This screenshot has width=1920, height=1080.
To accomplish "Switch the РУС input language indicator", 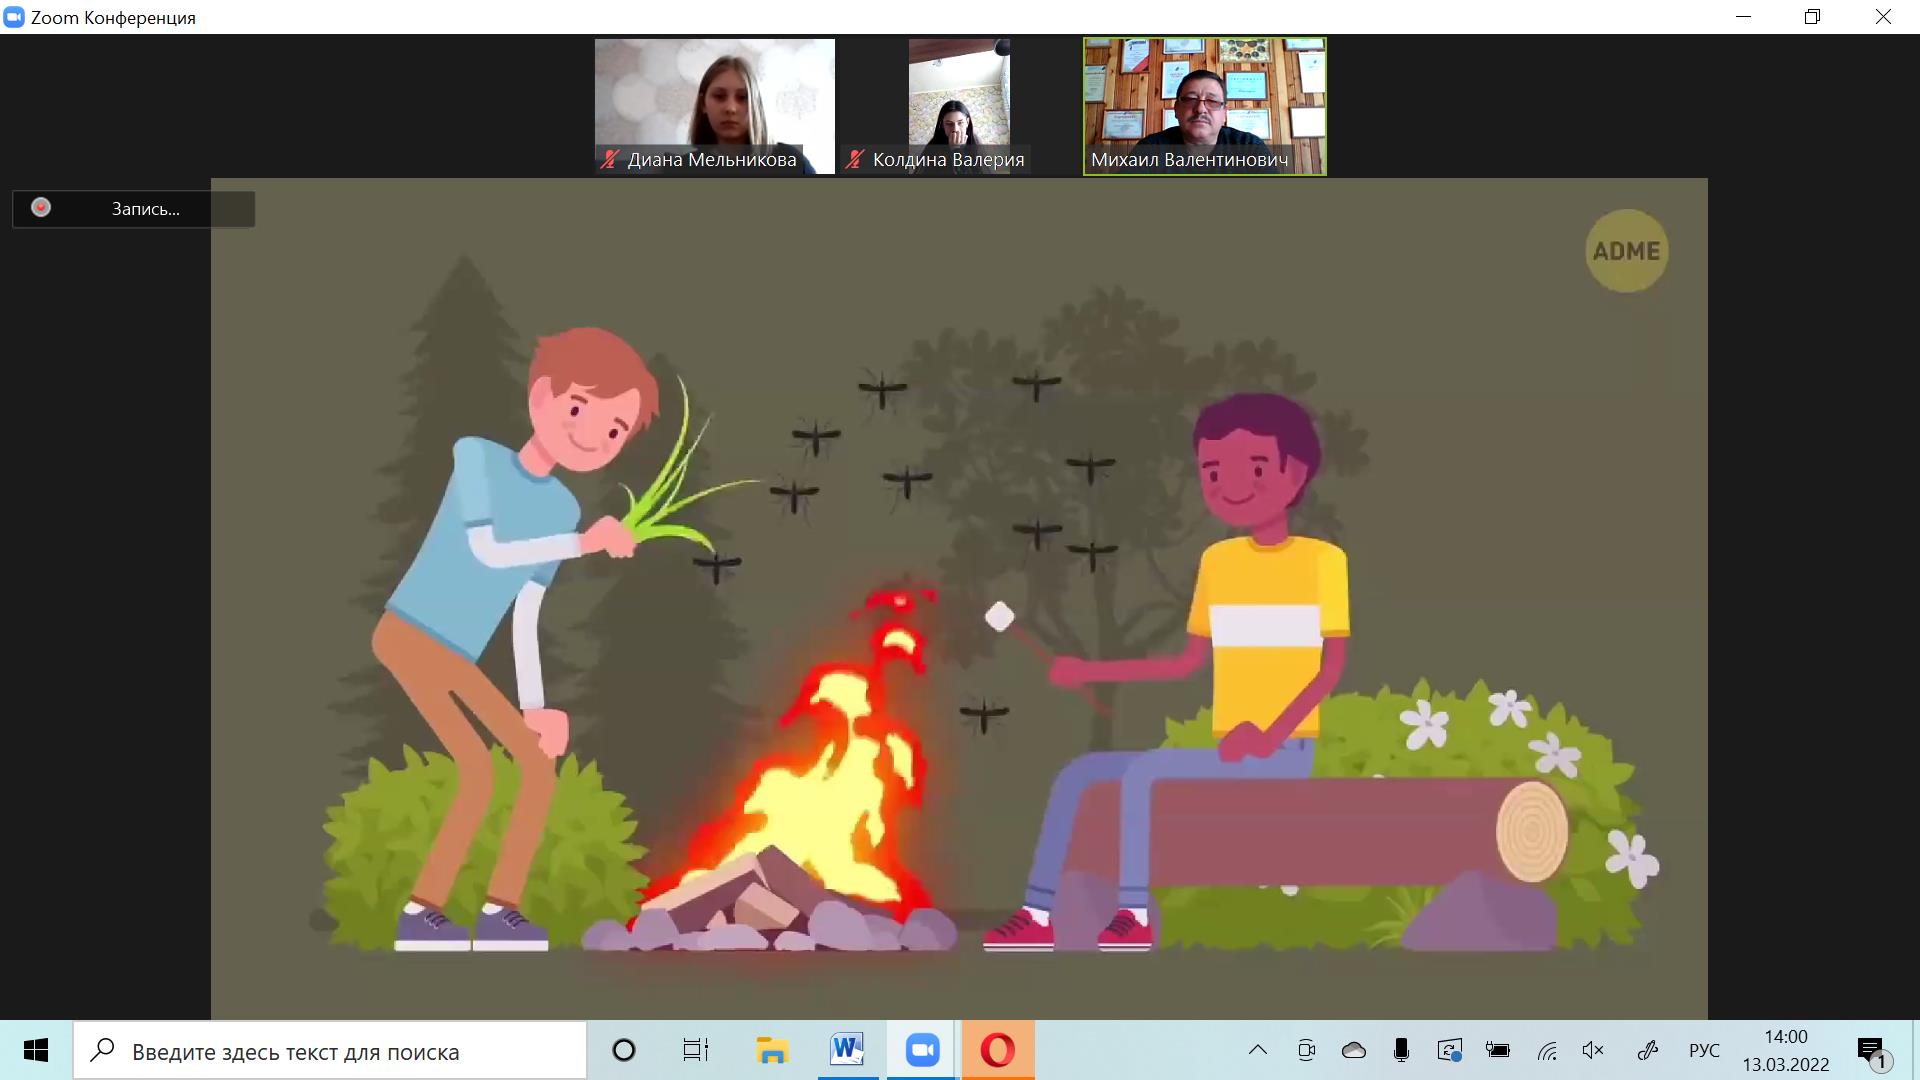I will pos(1704,1050).
